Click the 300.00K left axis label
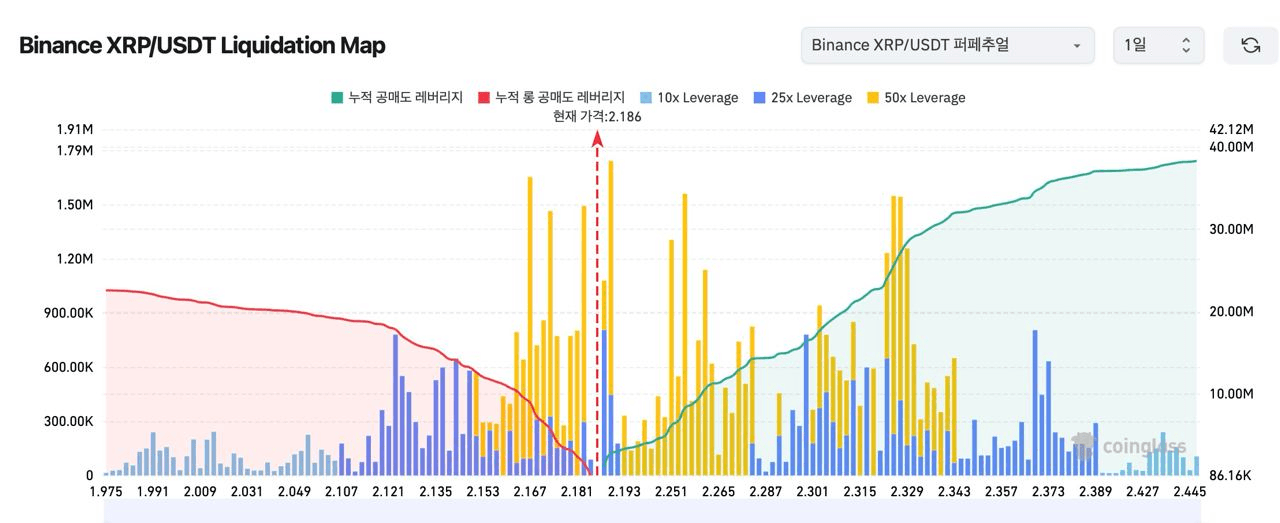 click(x=69, y=421)
